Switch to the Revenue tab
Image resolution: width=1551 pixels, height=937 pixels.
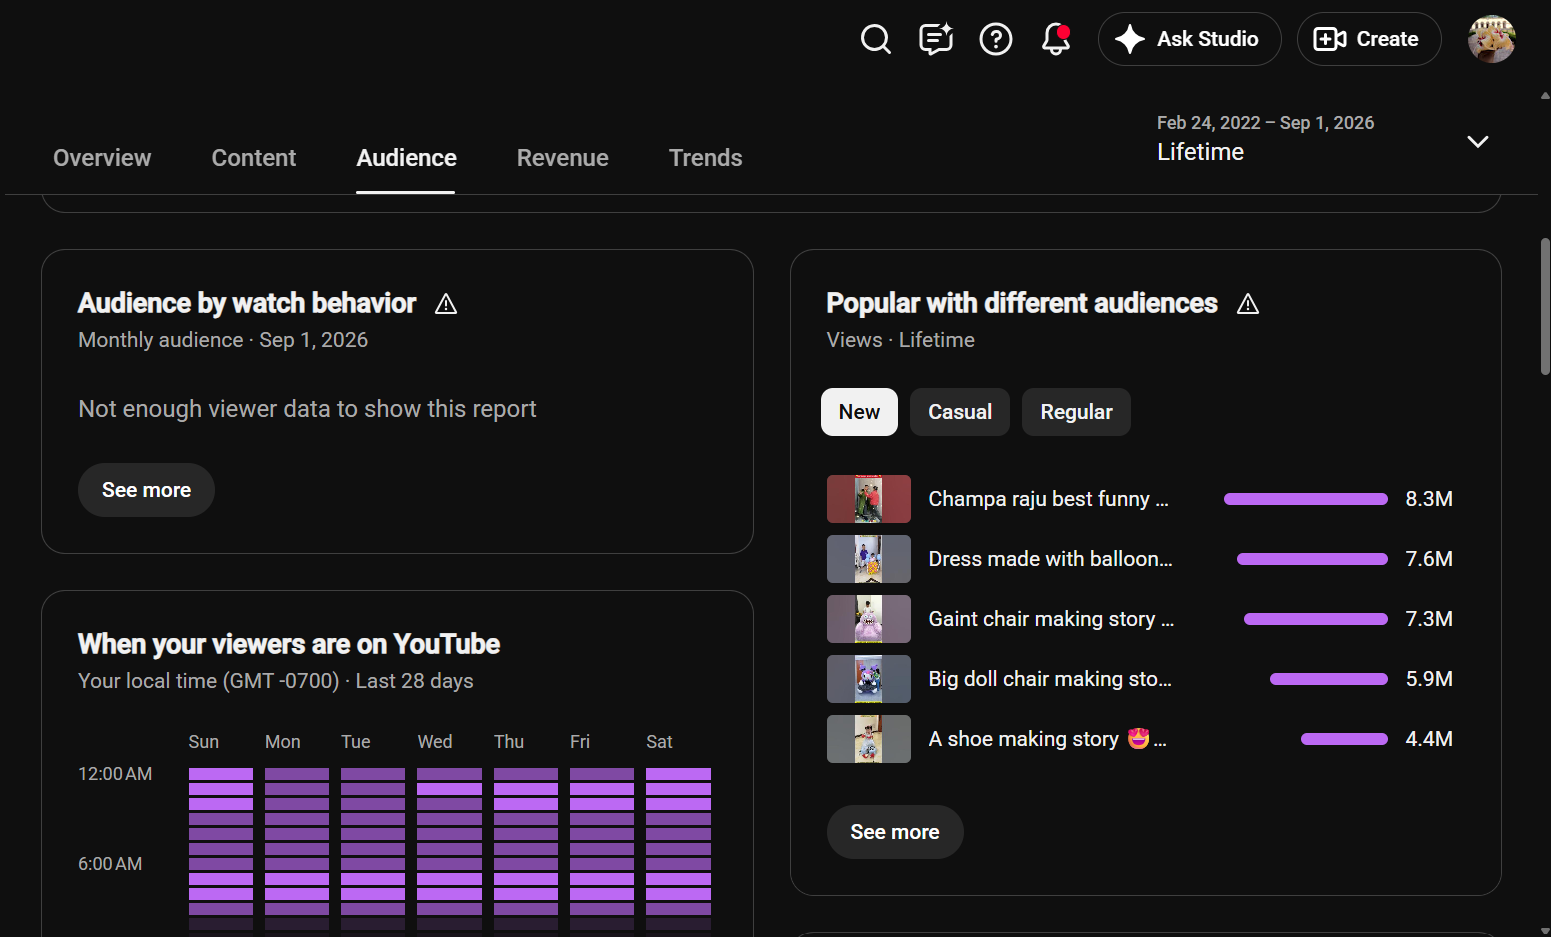tap(562, 158)
